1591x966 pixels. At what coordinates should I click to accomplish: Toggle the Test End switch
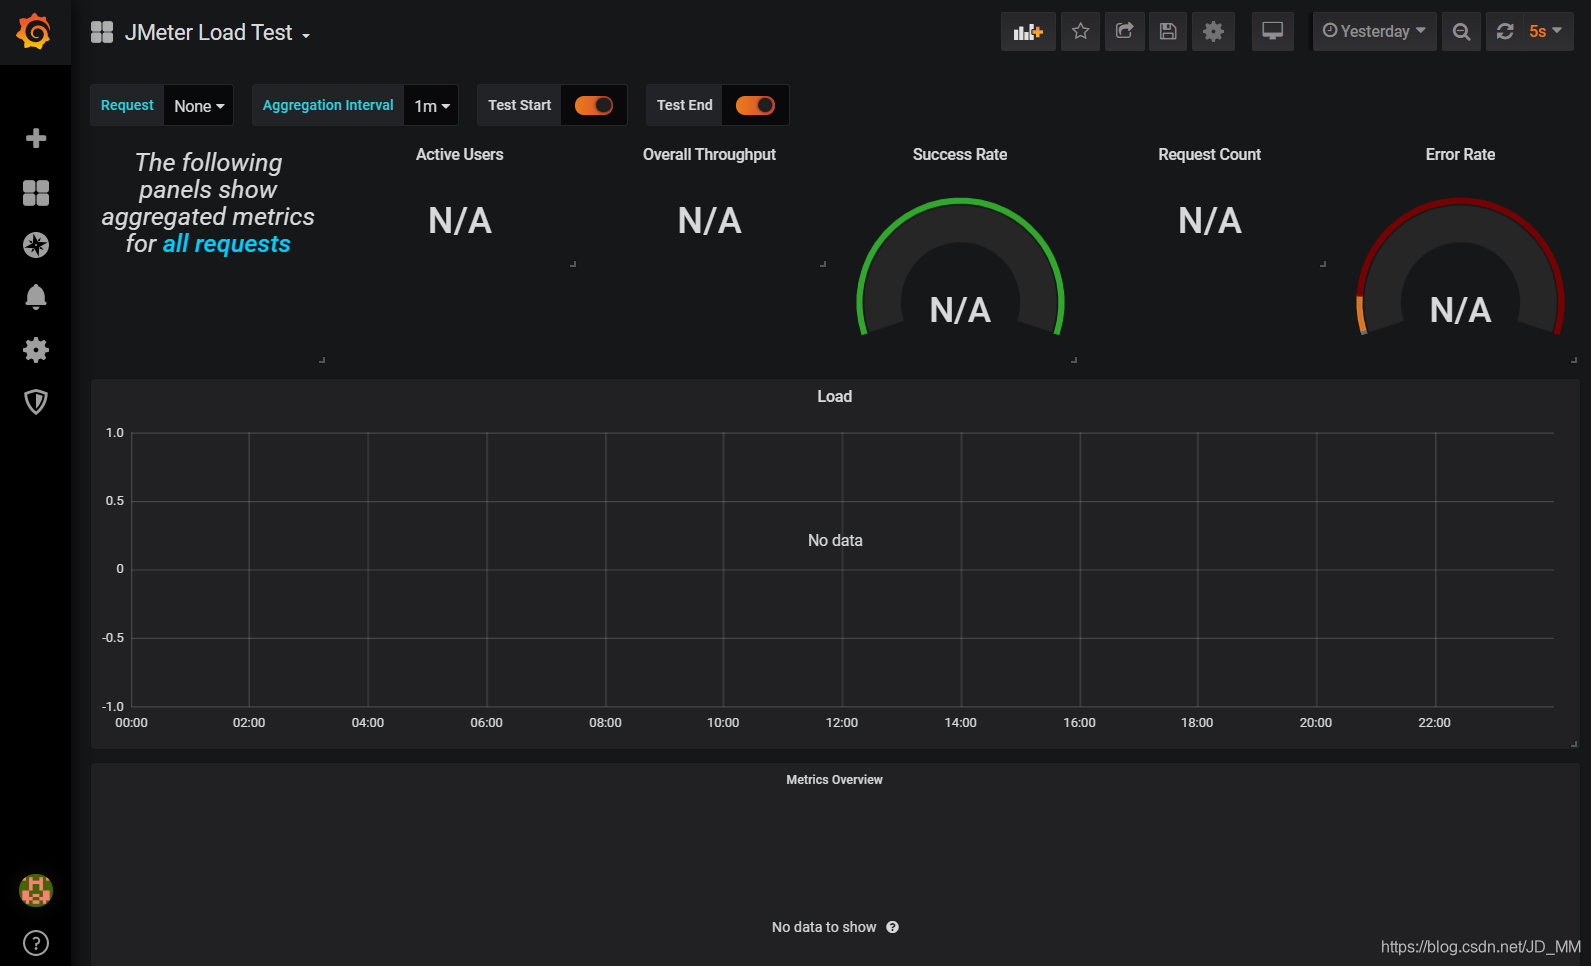(755, 105)
